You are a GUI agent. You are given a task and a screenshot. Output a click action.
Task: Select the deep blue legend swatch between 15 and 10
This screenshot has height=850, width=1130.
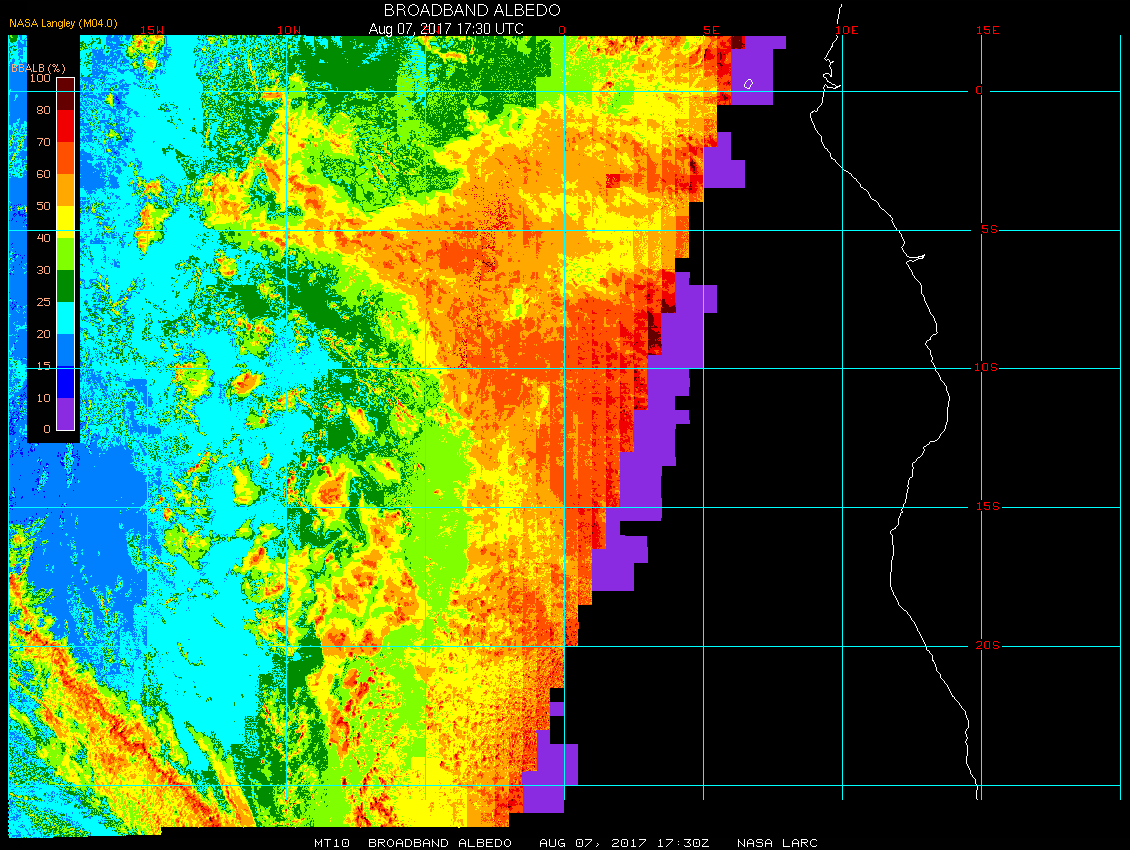coord(66,382)
